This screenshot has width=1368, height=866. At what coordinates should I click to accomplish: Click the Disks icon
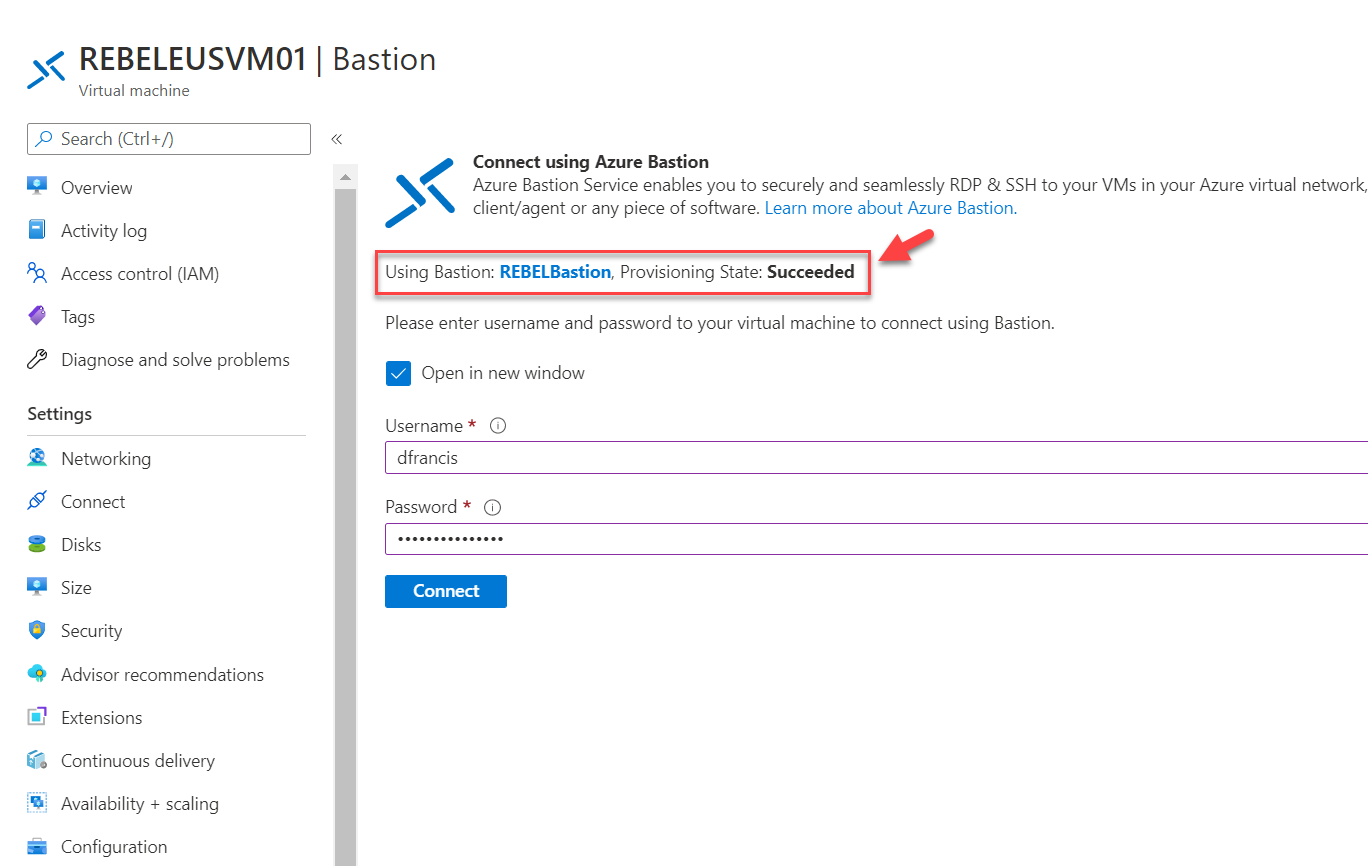pos(37,544)
